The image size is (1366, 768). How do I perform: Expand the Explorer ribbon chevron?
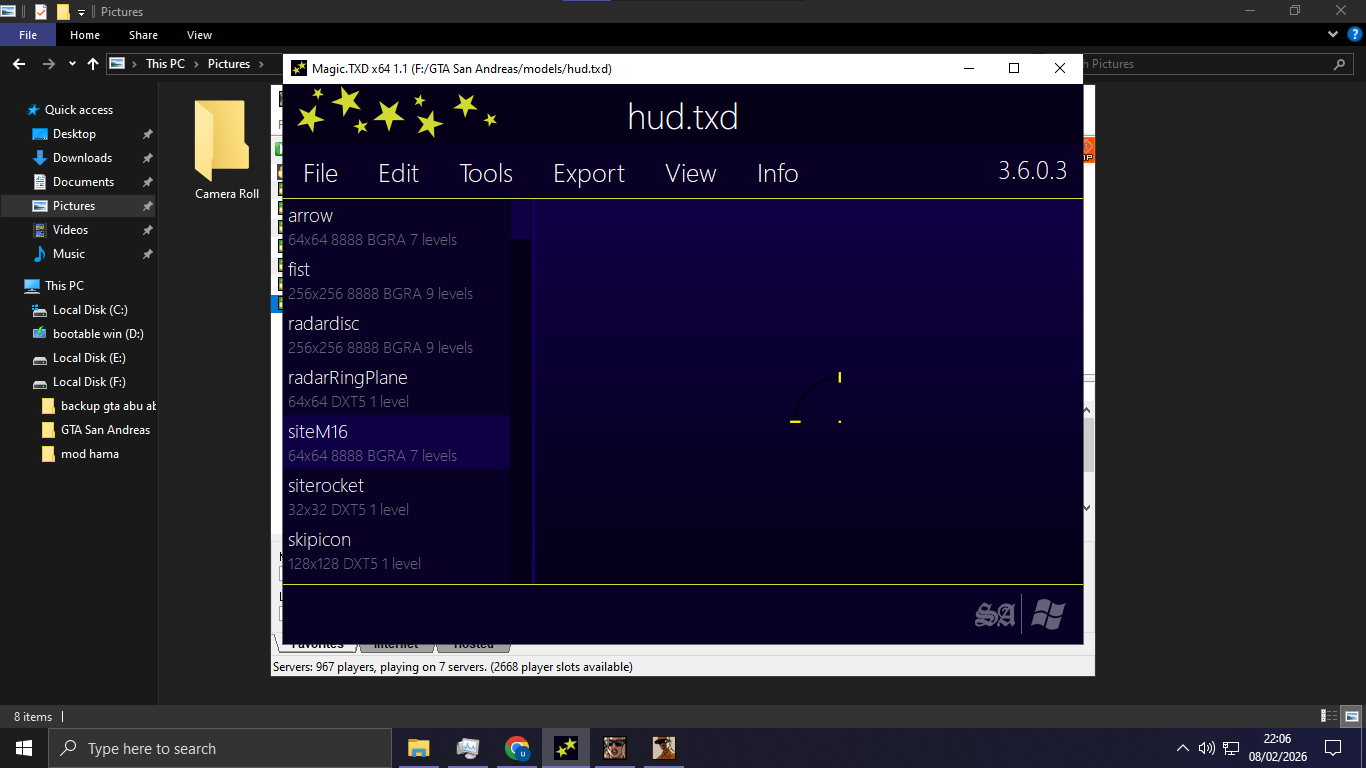click(x=1332, y=35)
